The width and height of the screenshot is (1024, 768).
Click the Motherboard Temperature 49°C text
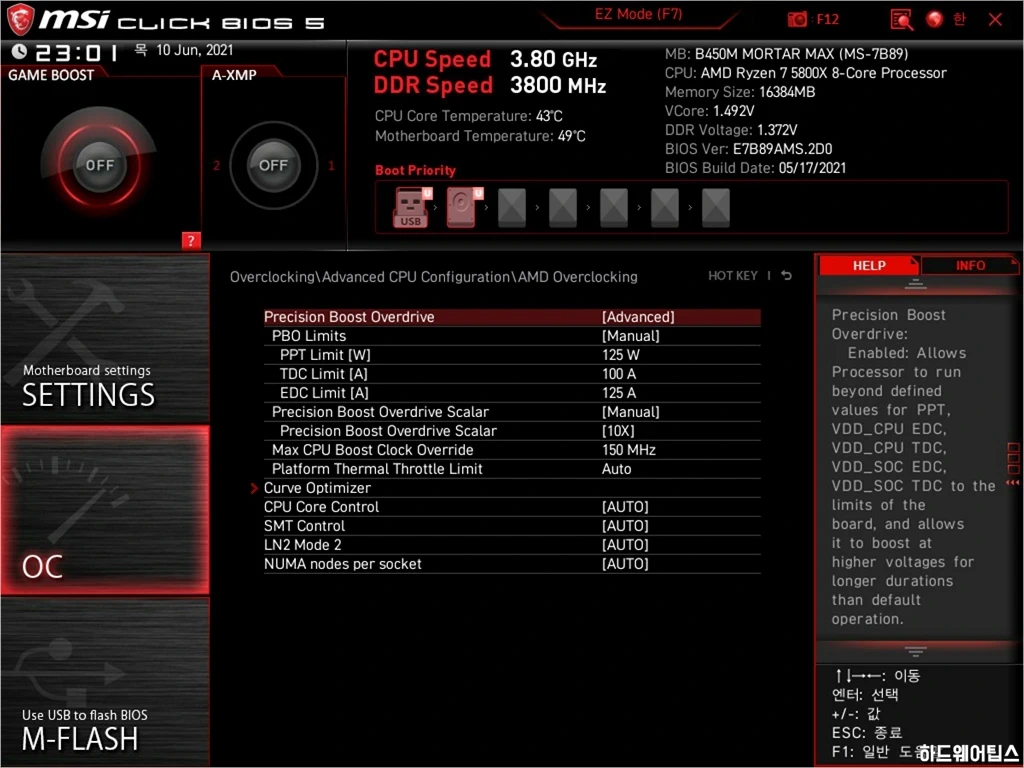coord(480,136)
